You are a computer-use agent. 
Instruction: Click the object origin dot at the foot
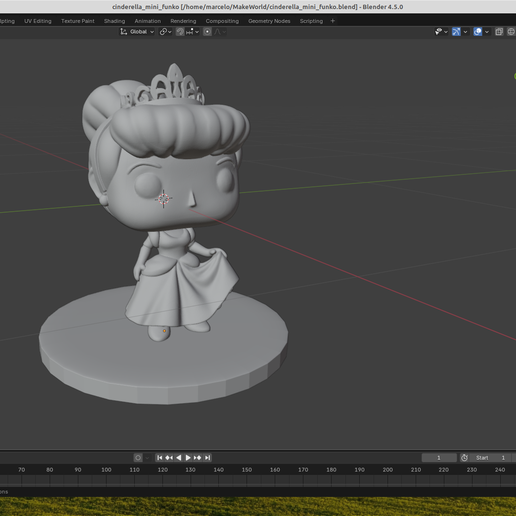click(164, 331)
